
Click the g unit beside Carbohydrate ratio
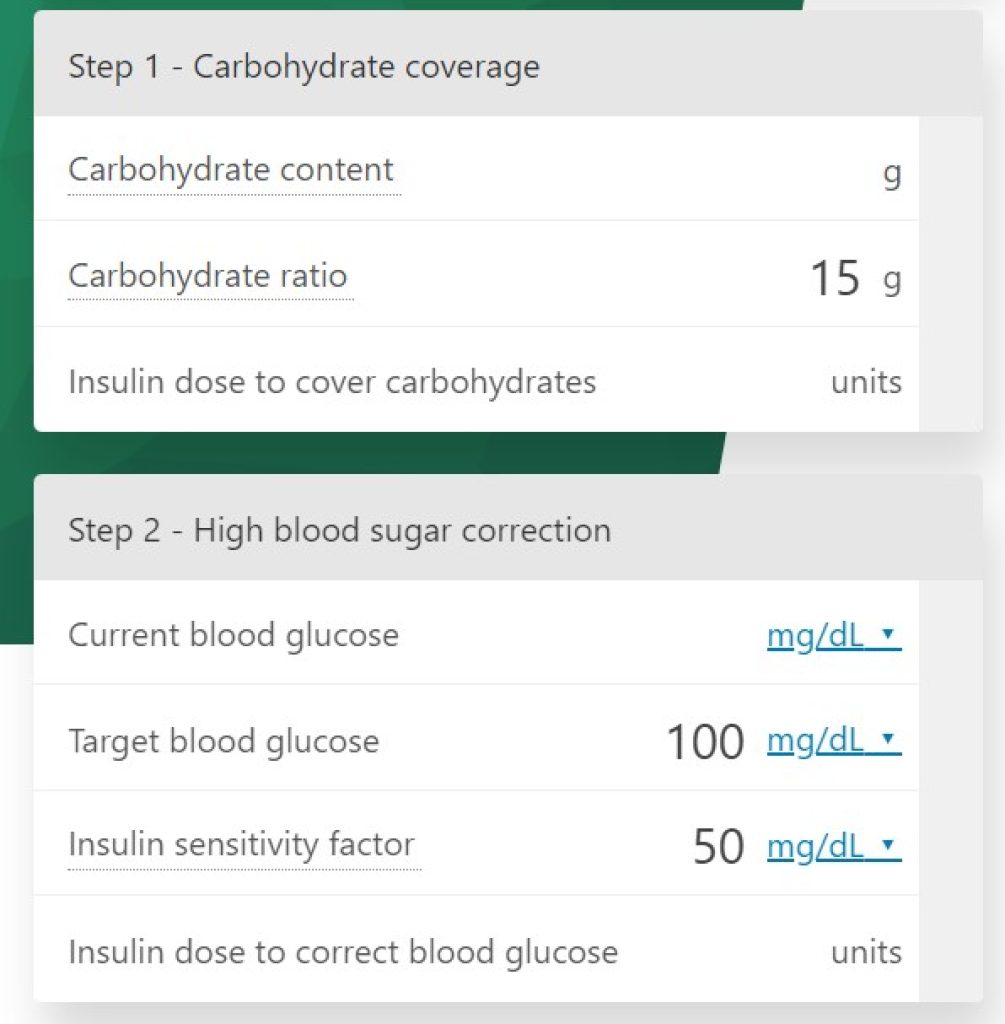click(x=892, y=281)
